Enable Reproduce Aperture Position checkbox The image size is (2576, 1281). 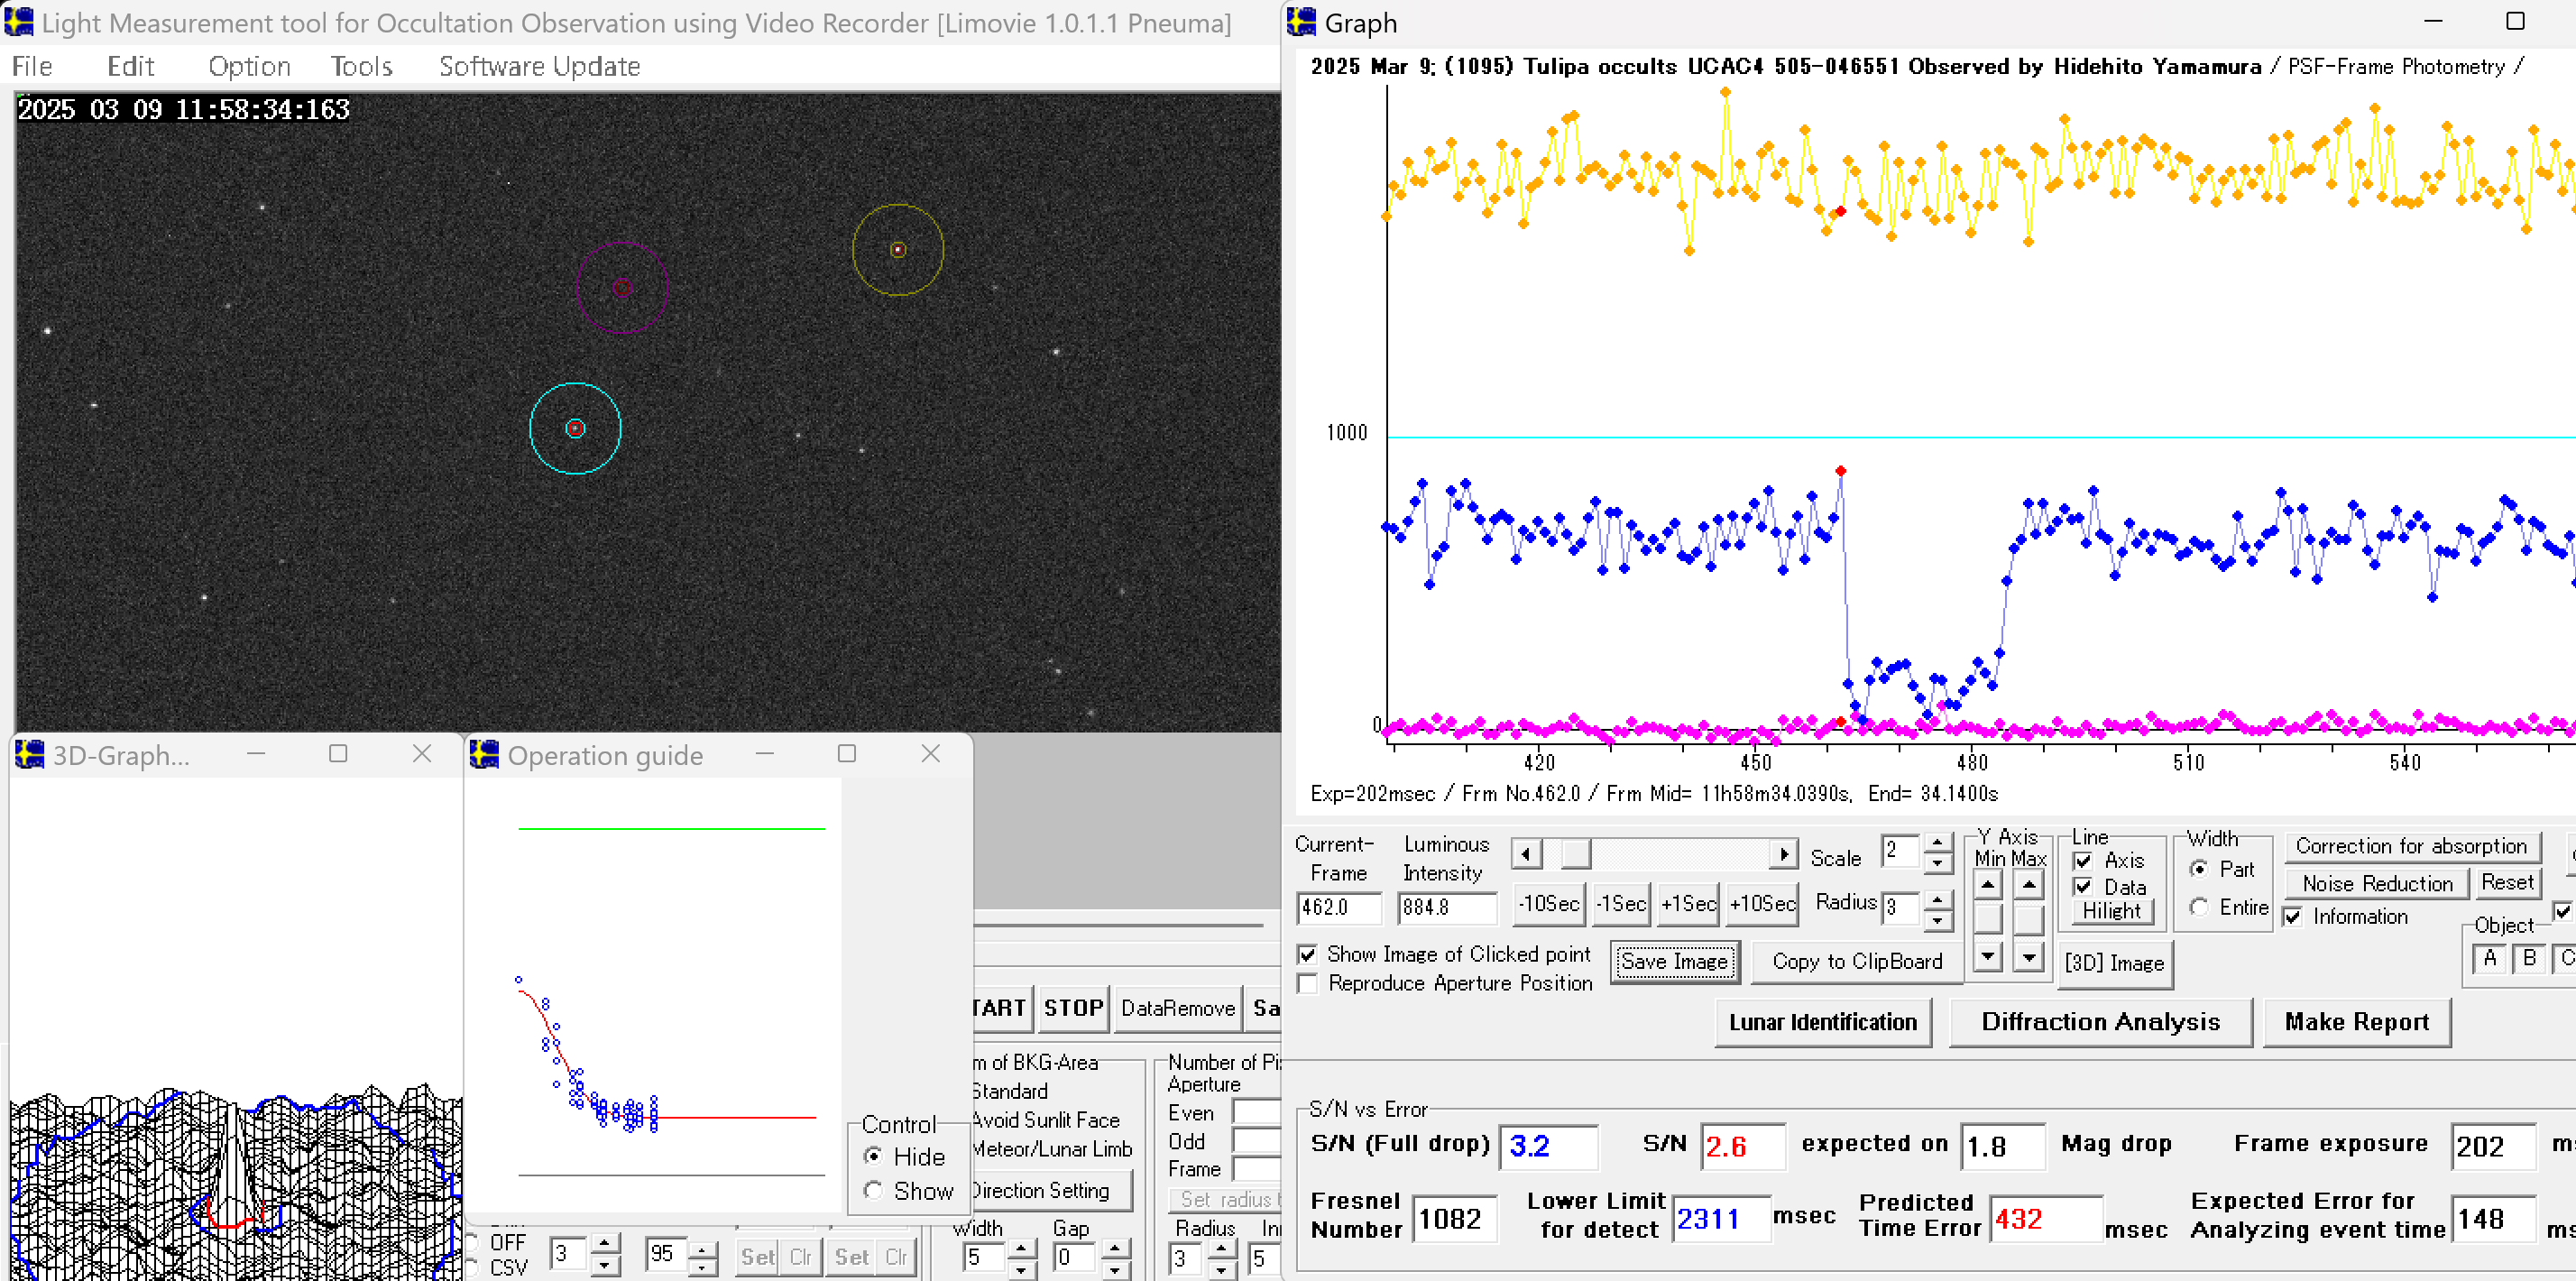point(1307,983)
